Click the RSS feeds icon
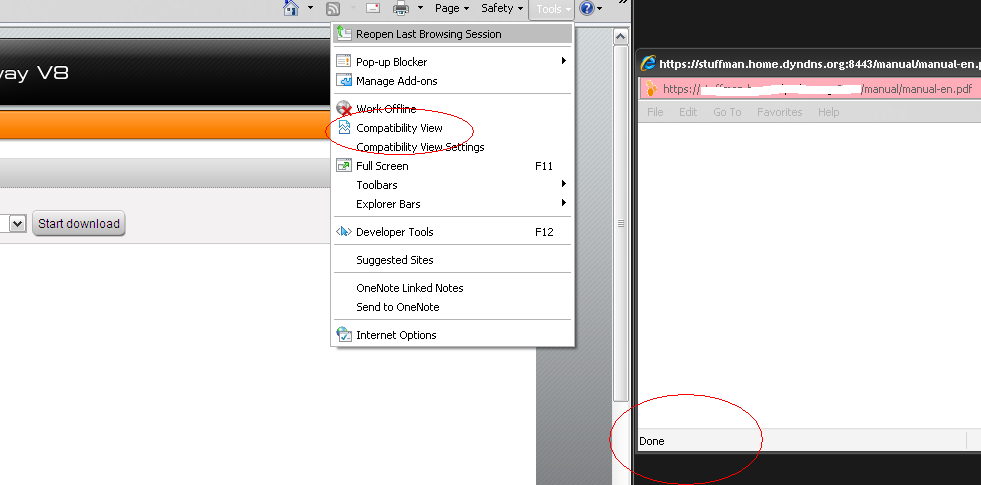This screenshot has width=981, height=485. pyautogui.click(x=333, y=8)
